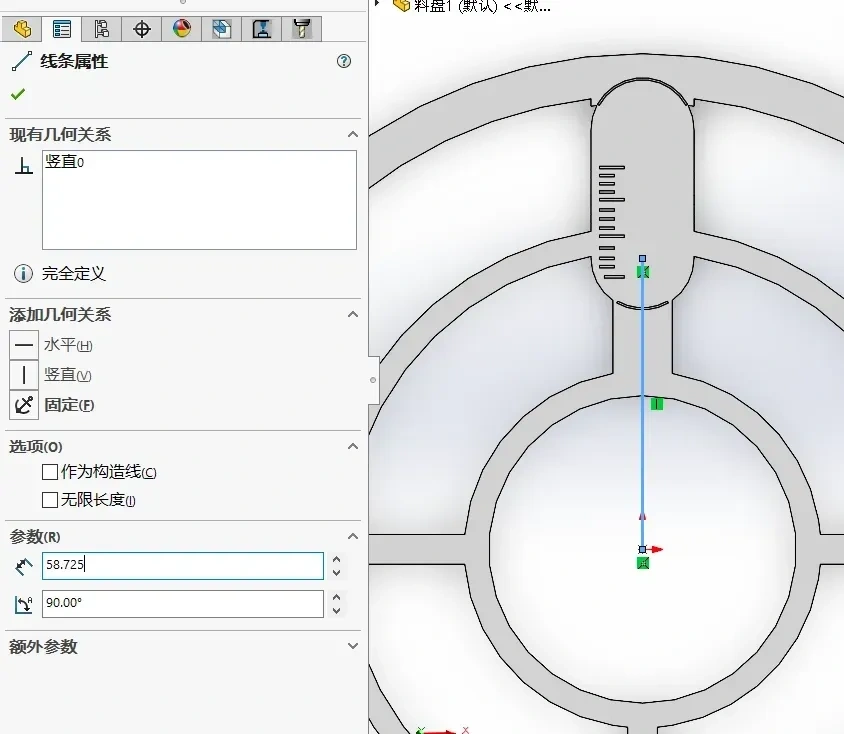Open the blue cube manager tab

click(x=221, y=29)
